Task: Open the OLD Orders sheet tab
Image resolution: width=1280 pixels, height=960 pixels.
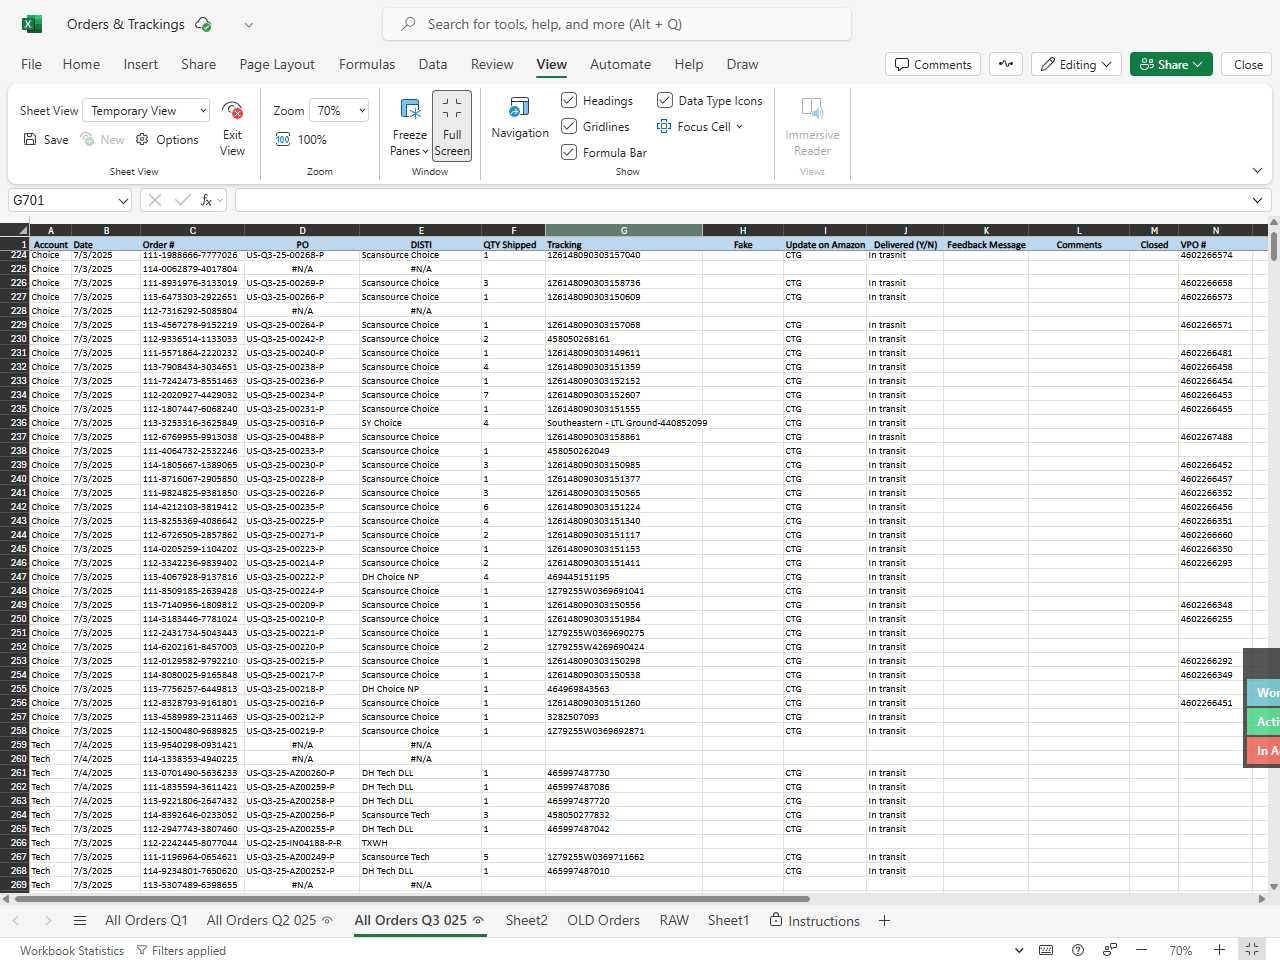Action: click(603, 921)
